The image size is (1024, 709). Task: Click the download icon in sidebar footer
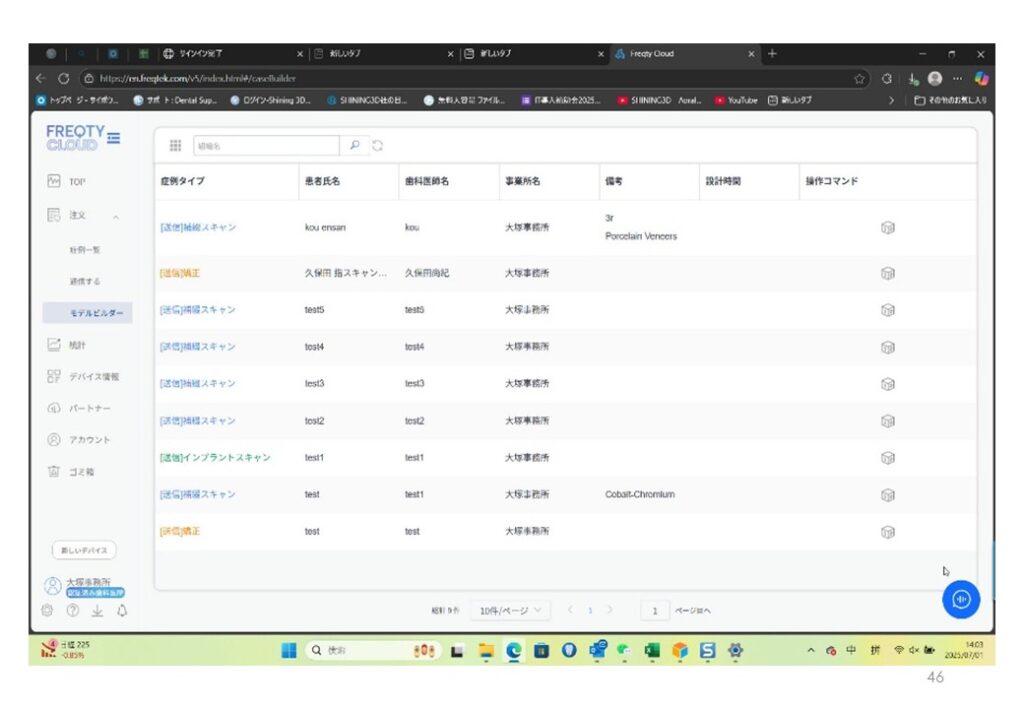coord(97,610)
